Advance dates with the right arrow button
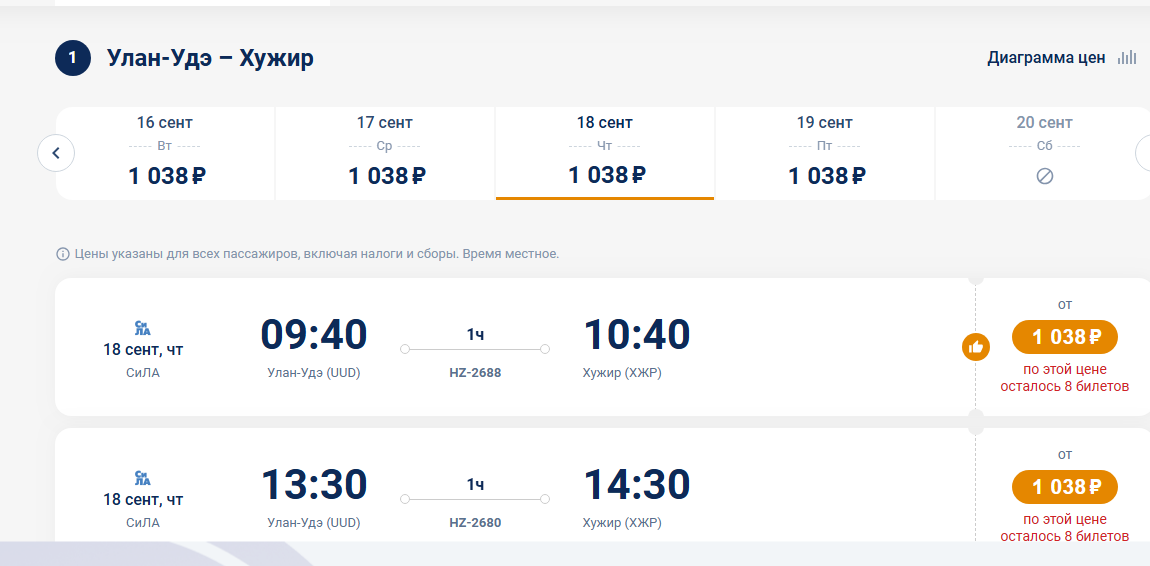 (x=1143, y=153)
